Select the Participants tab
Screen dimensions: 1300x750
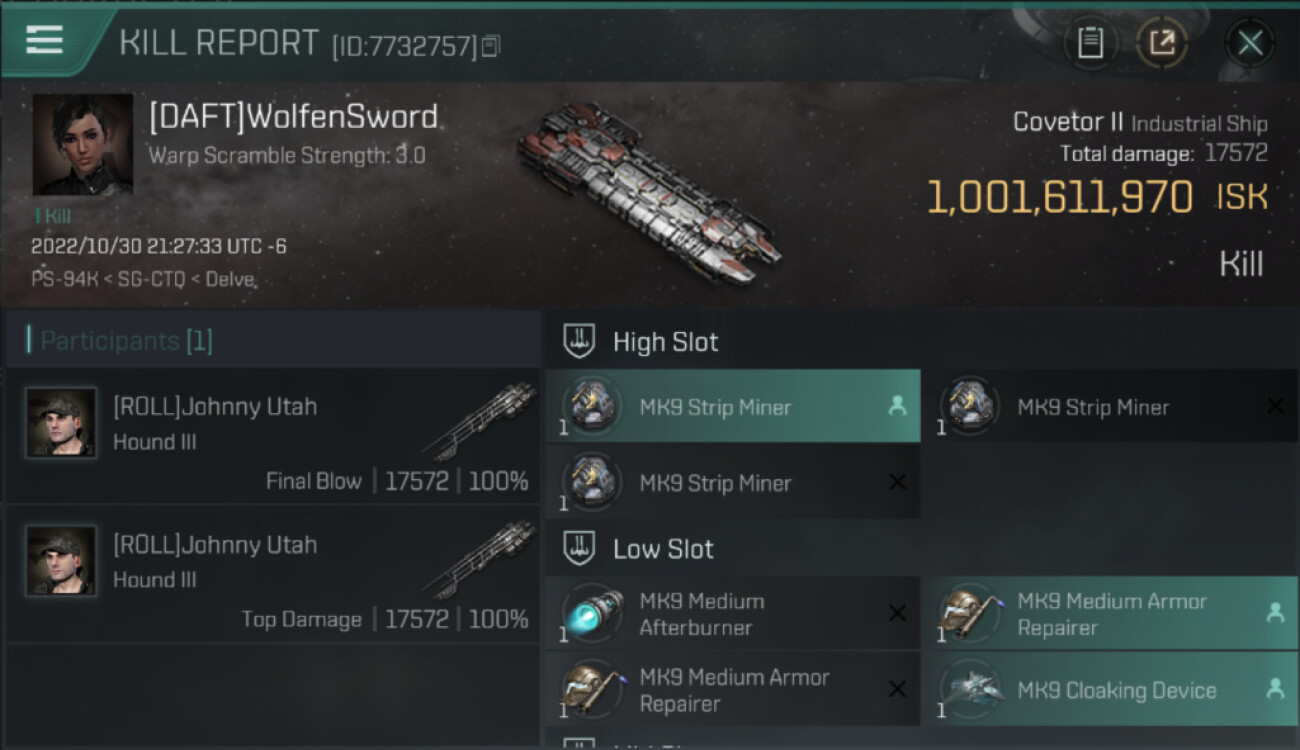(126, 341)
